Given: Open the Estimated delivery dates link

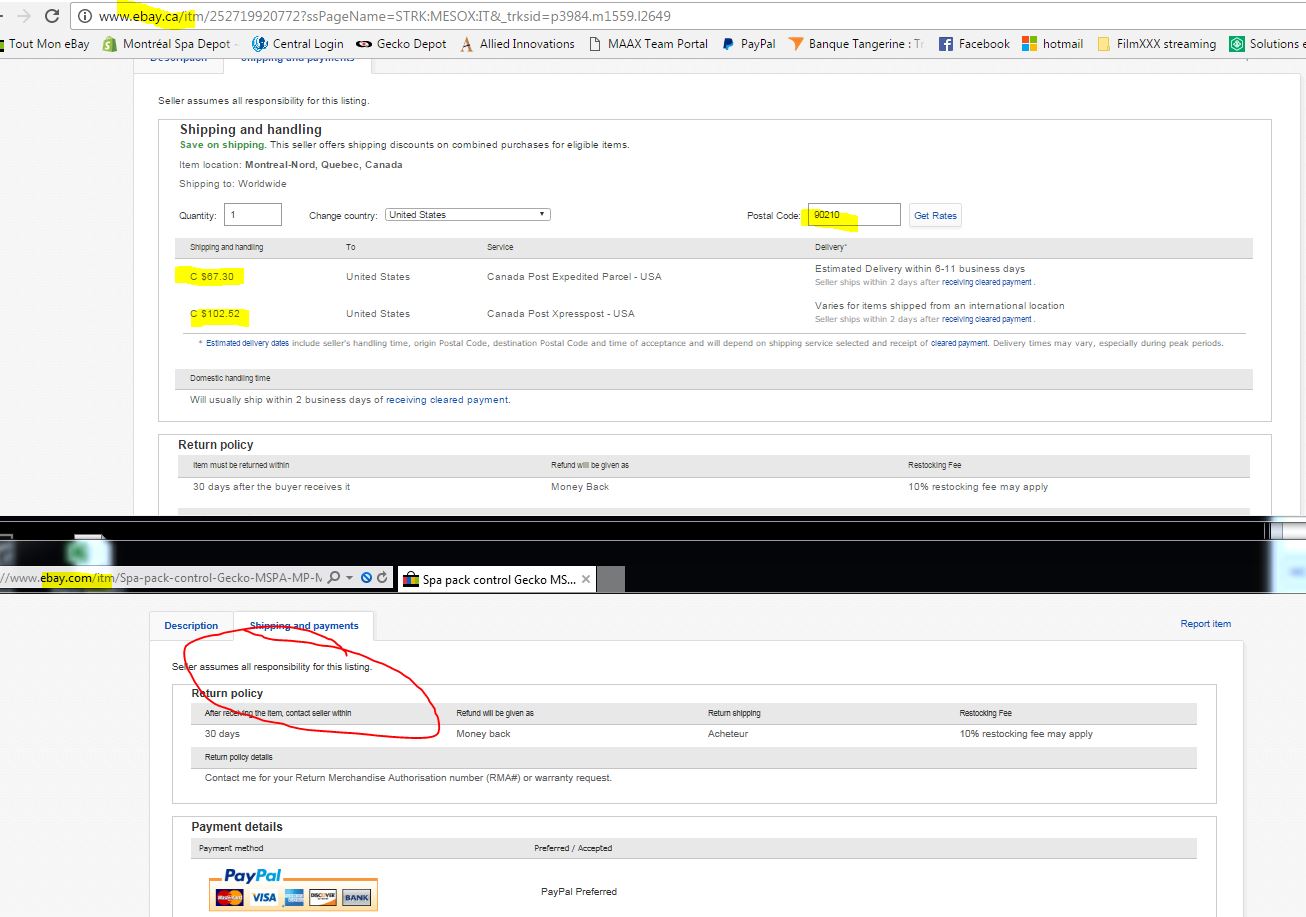Looking at the screenshot, I should pos(247,343).
